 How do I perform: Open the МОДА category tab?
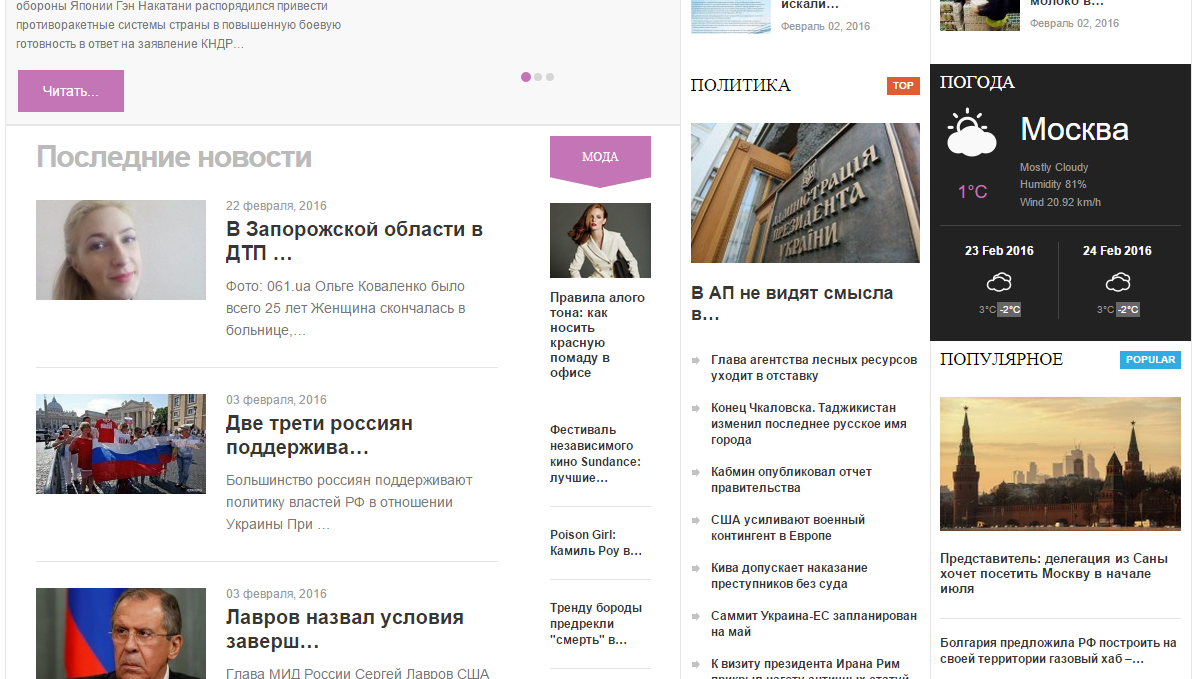click(600, 157)
